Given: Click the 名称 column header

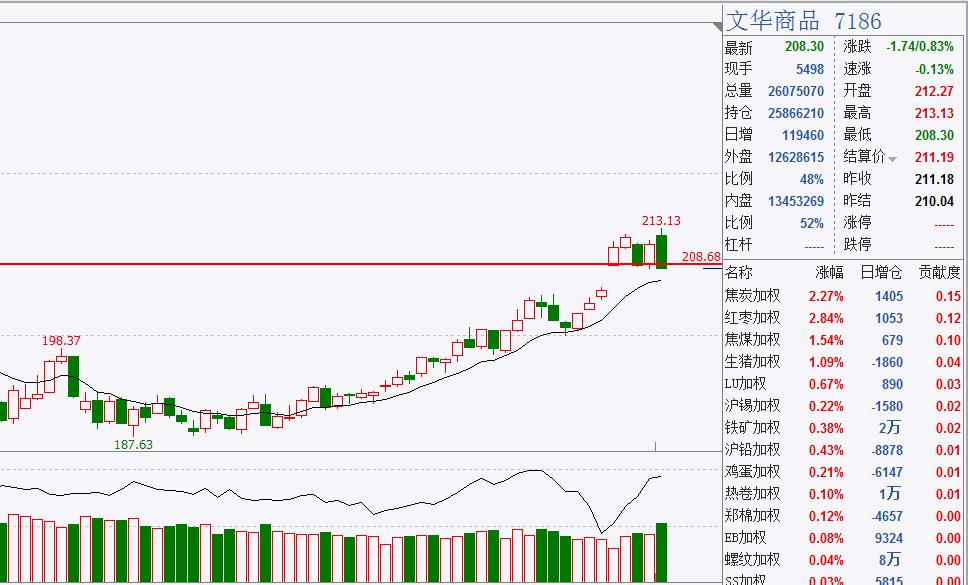Looking at the screenshot, I should click(739, 273).
